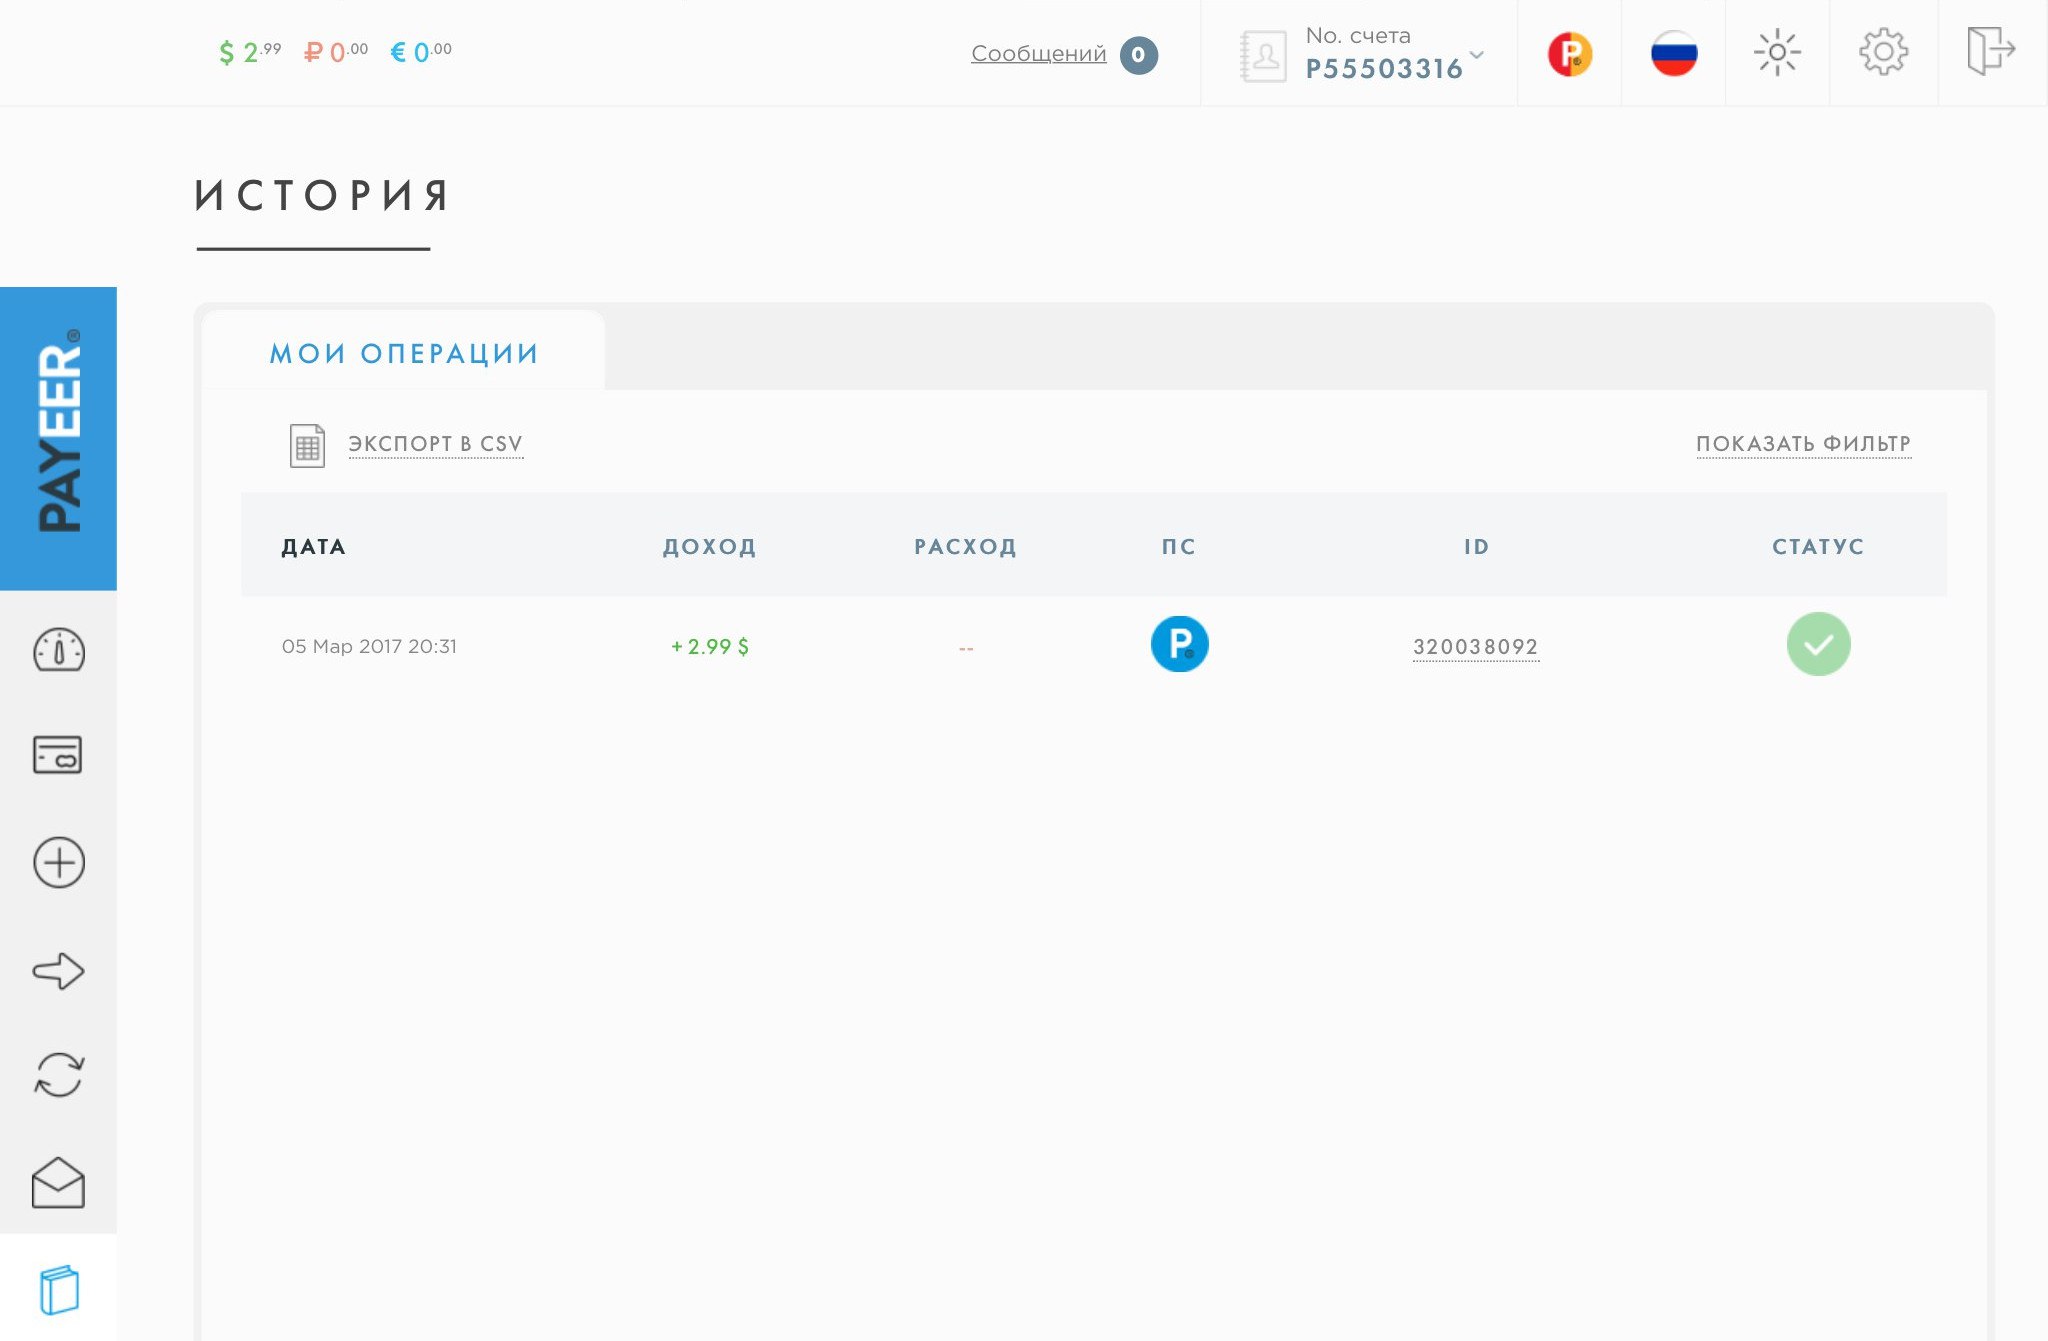Click the ПОКАЗАТЬ ФИЛЬТР link

pos(1803,444)
